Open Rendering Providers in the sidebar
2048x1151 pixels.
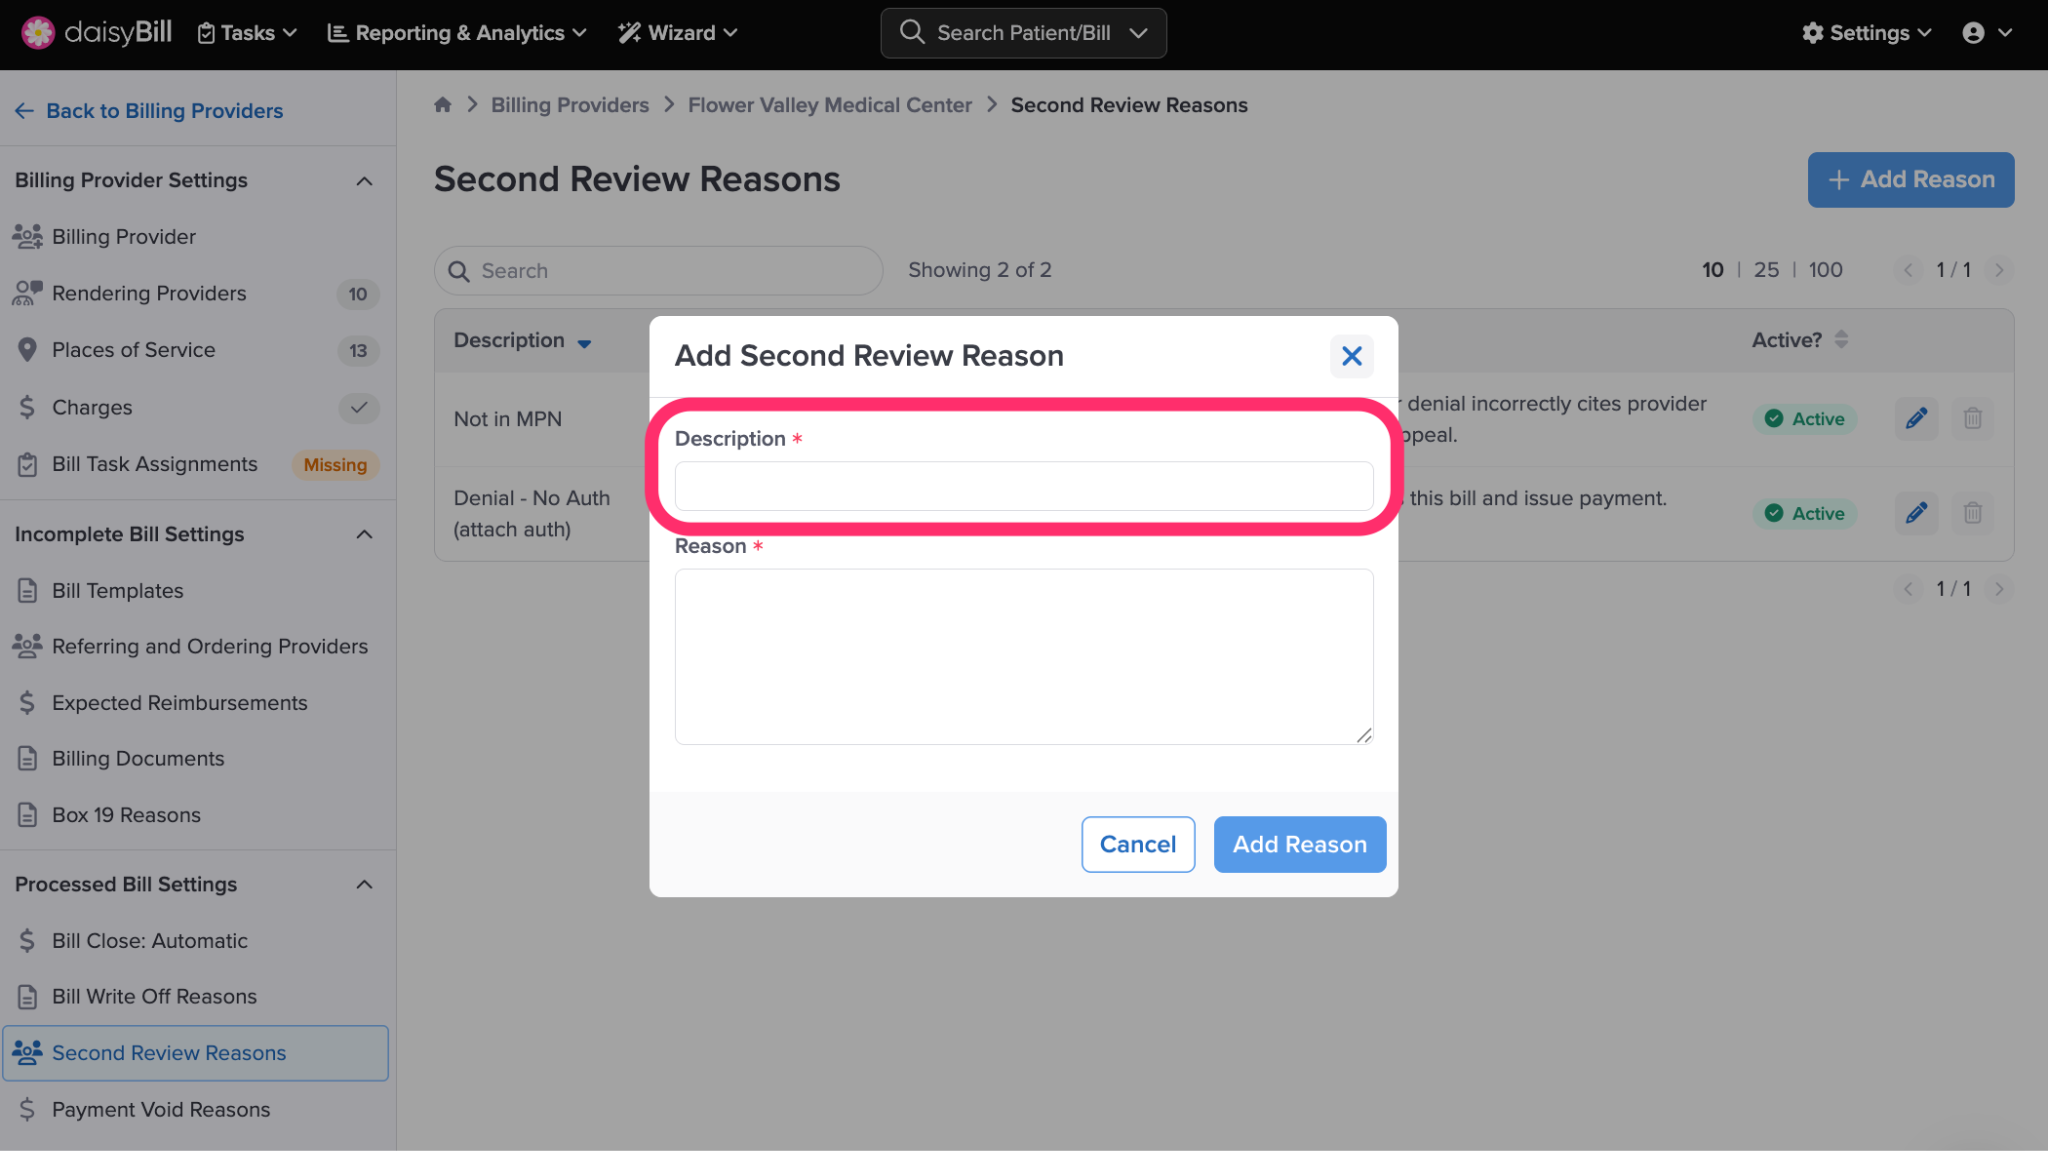point(149,293)
